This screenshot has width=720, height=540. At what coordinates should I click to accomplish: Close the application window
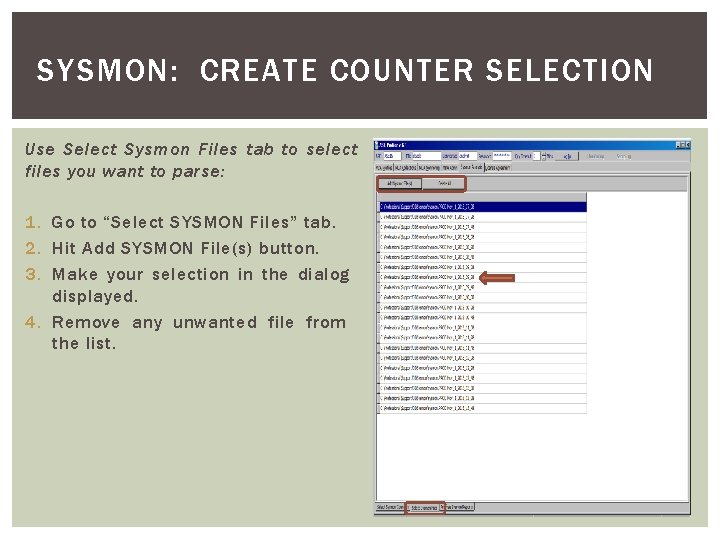(x=688, y=145)
